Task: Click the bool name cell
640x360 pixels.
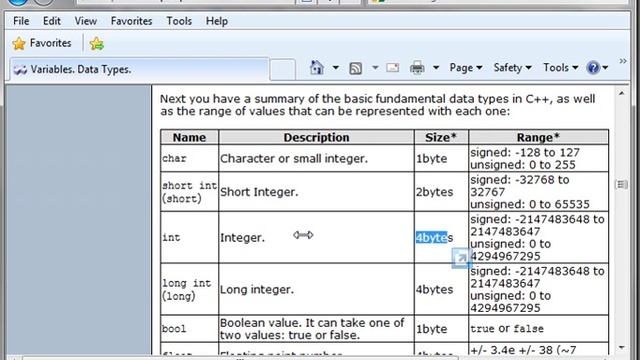Action: (189, 329)
